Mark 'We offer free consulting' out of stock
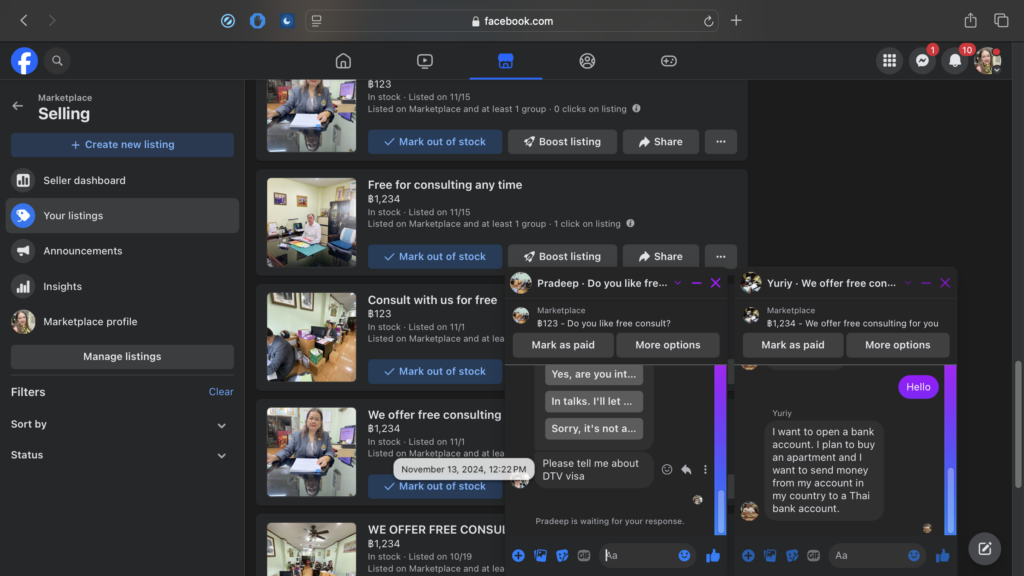Image resolution: width=1024 pixels, height=576 pixels. pyautogui.click(x=435, y=486)
